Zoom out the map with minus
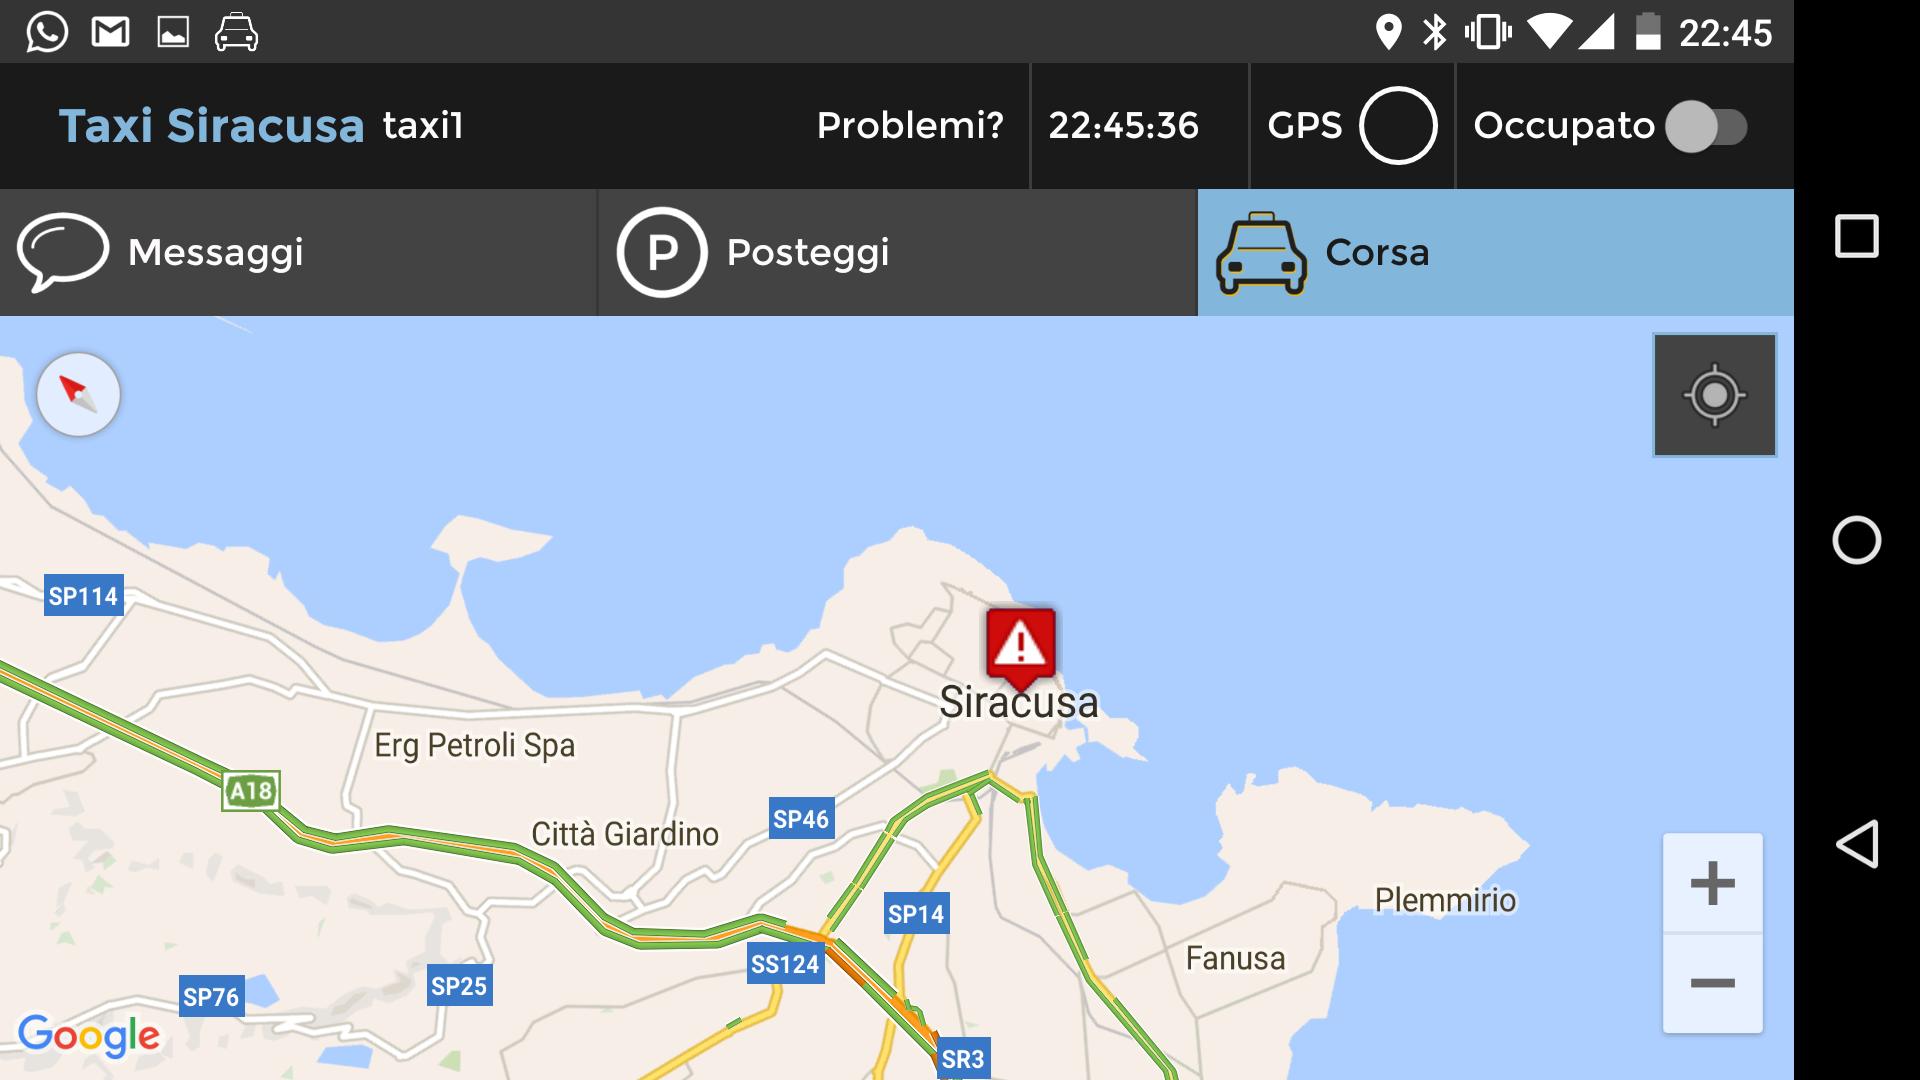Screen dimensions: 1920x1080 tap(1712, 984)
